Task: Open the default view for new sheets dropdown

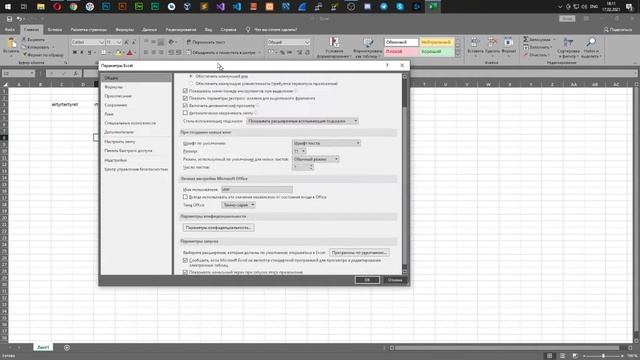Action: [x=316, y=159]
